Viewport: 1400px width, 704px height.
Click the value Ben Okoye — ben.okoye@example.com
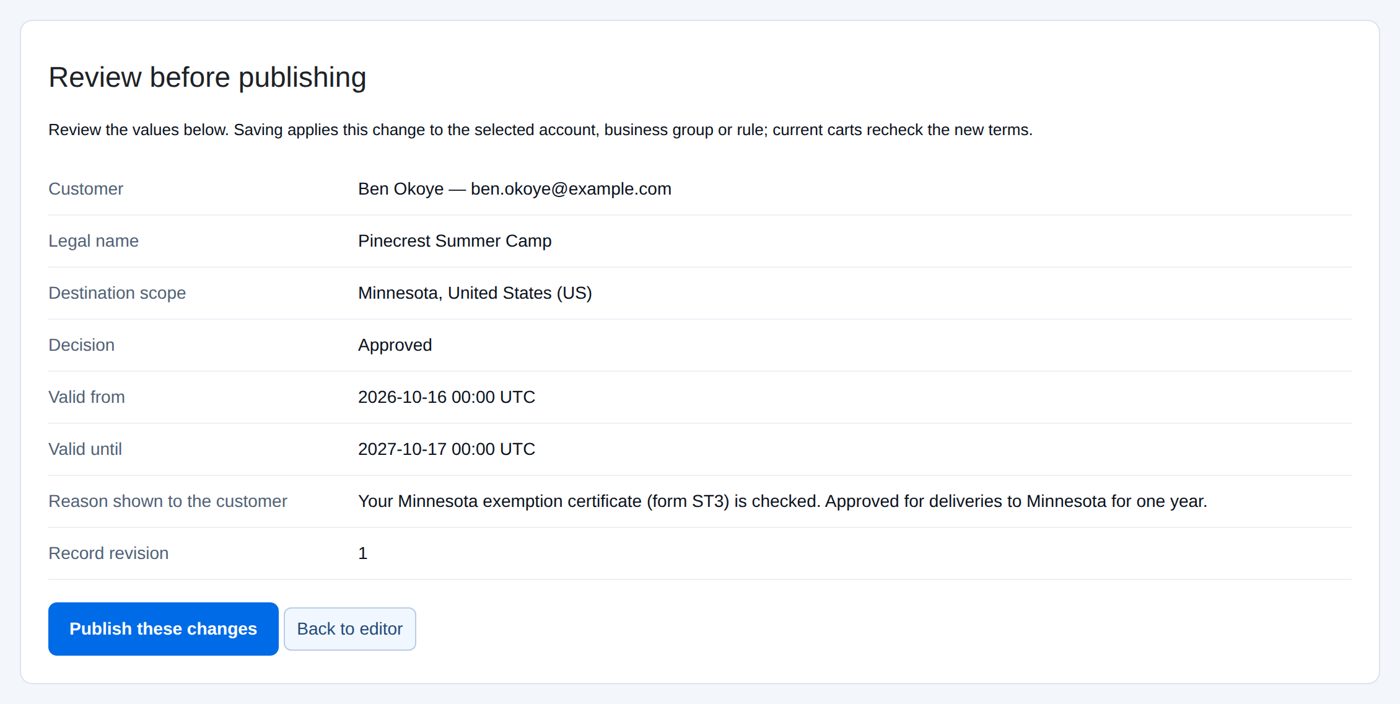tap(515, 189)
